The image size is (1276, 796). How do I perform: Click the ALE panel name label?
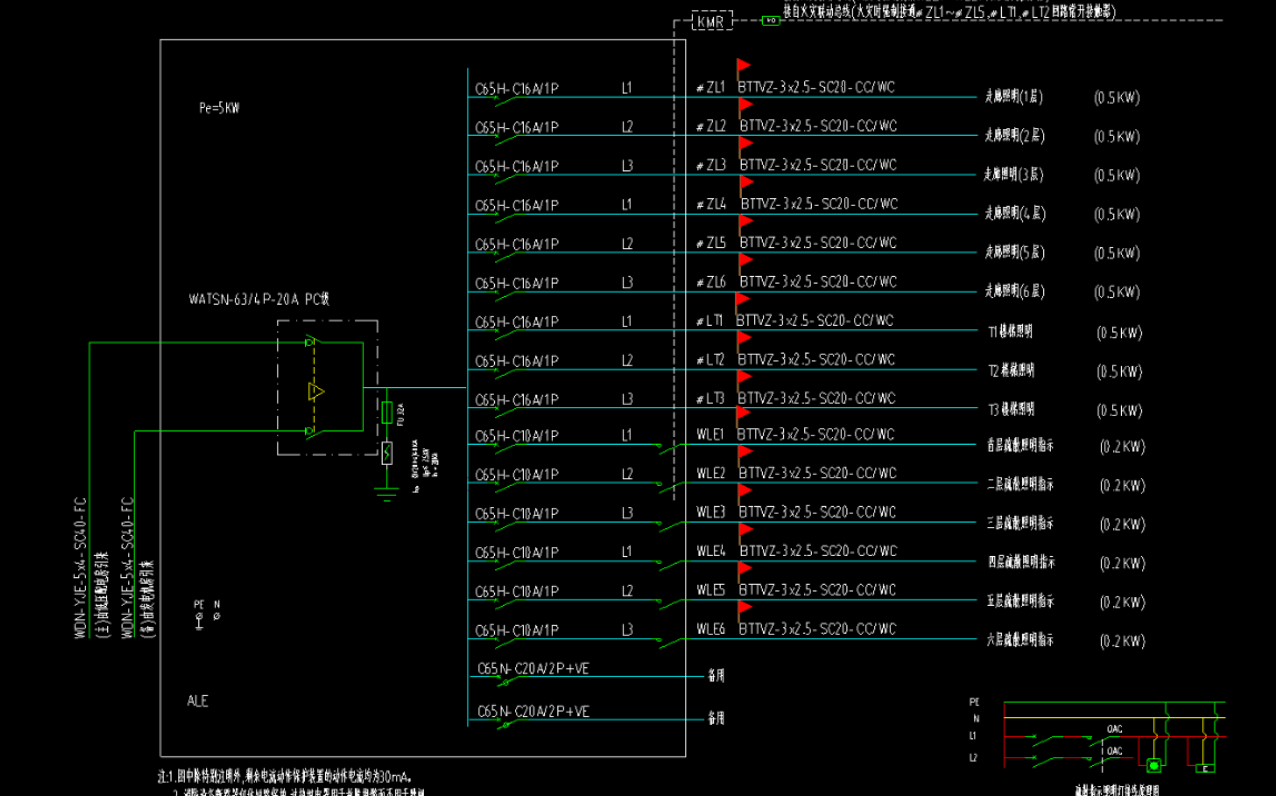click(198, 701)
